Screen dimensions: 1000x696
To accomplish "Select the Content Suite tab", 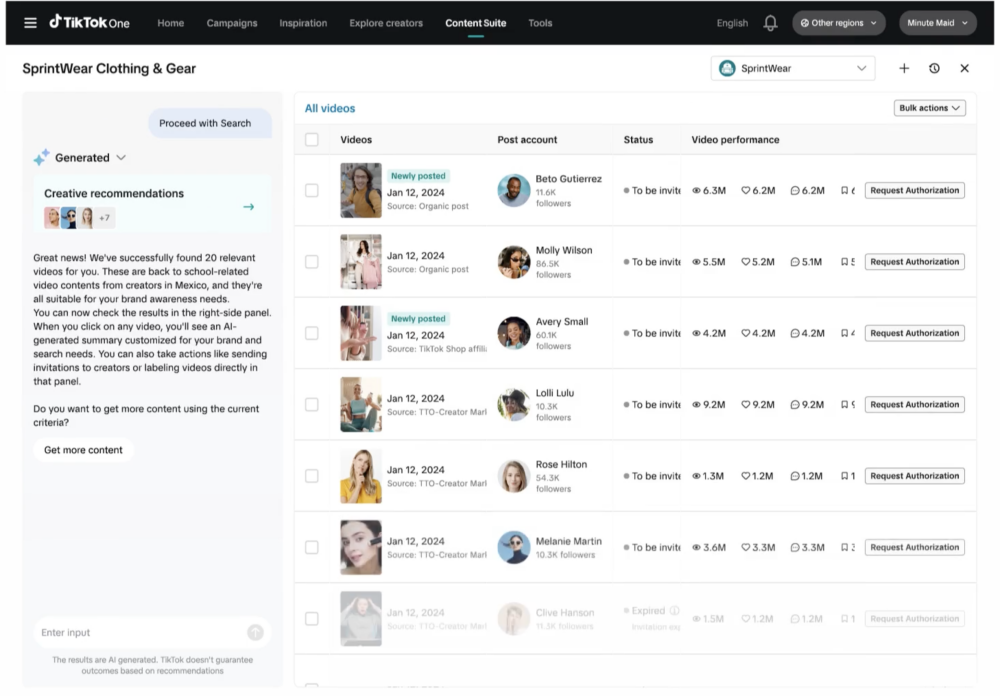I will pos(476,23).
